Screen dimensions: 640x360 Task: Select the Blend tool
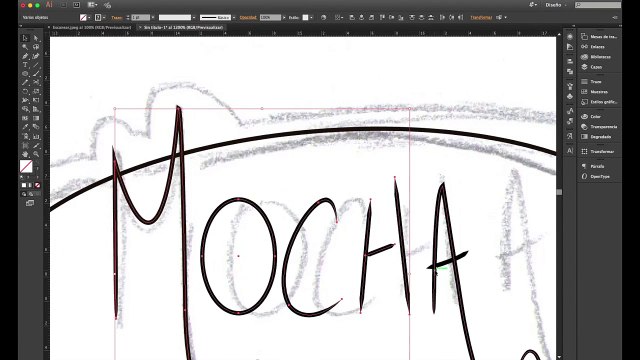click(x=36, y=127)
